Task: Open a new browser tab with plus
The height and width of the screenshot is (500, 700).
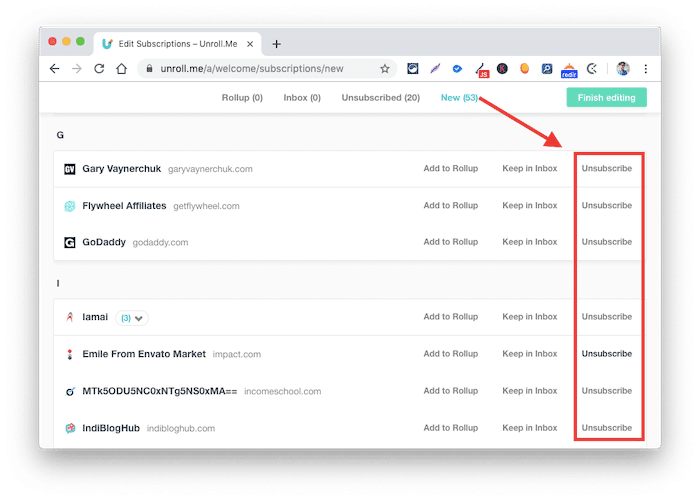Action: pos(277,44)
